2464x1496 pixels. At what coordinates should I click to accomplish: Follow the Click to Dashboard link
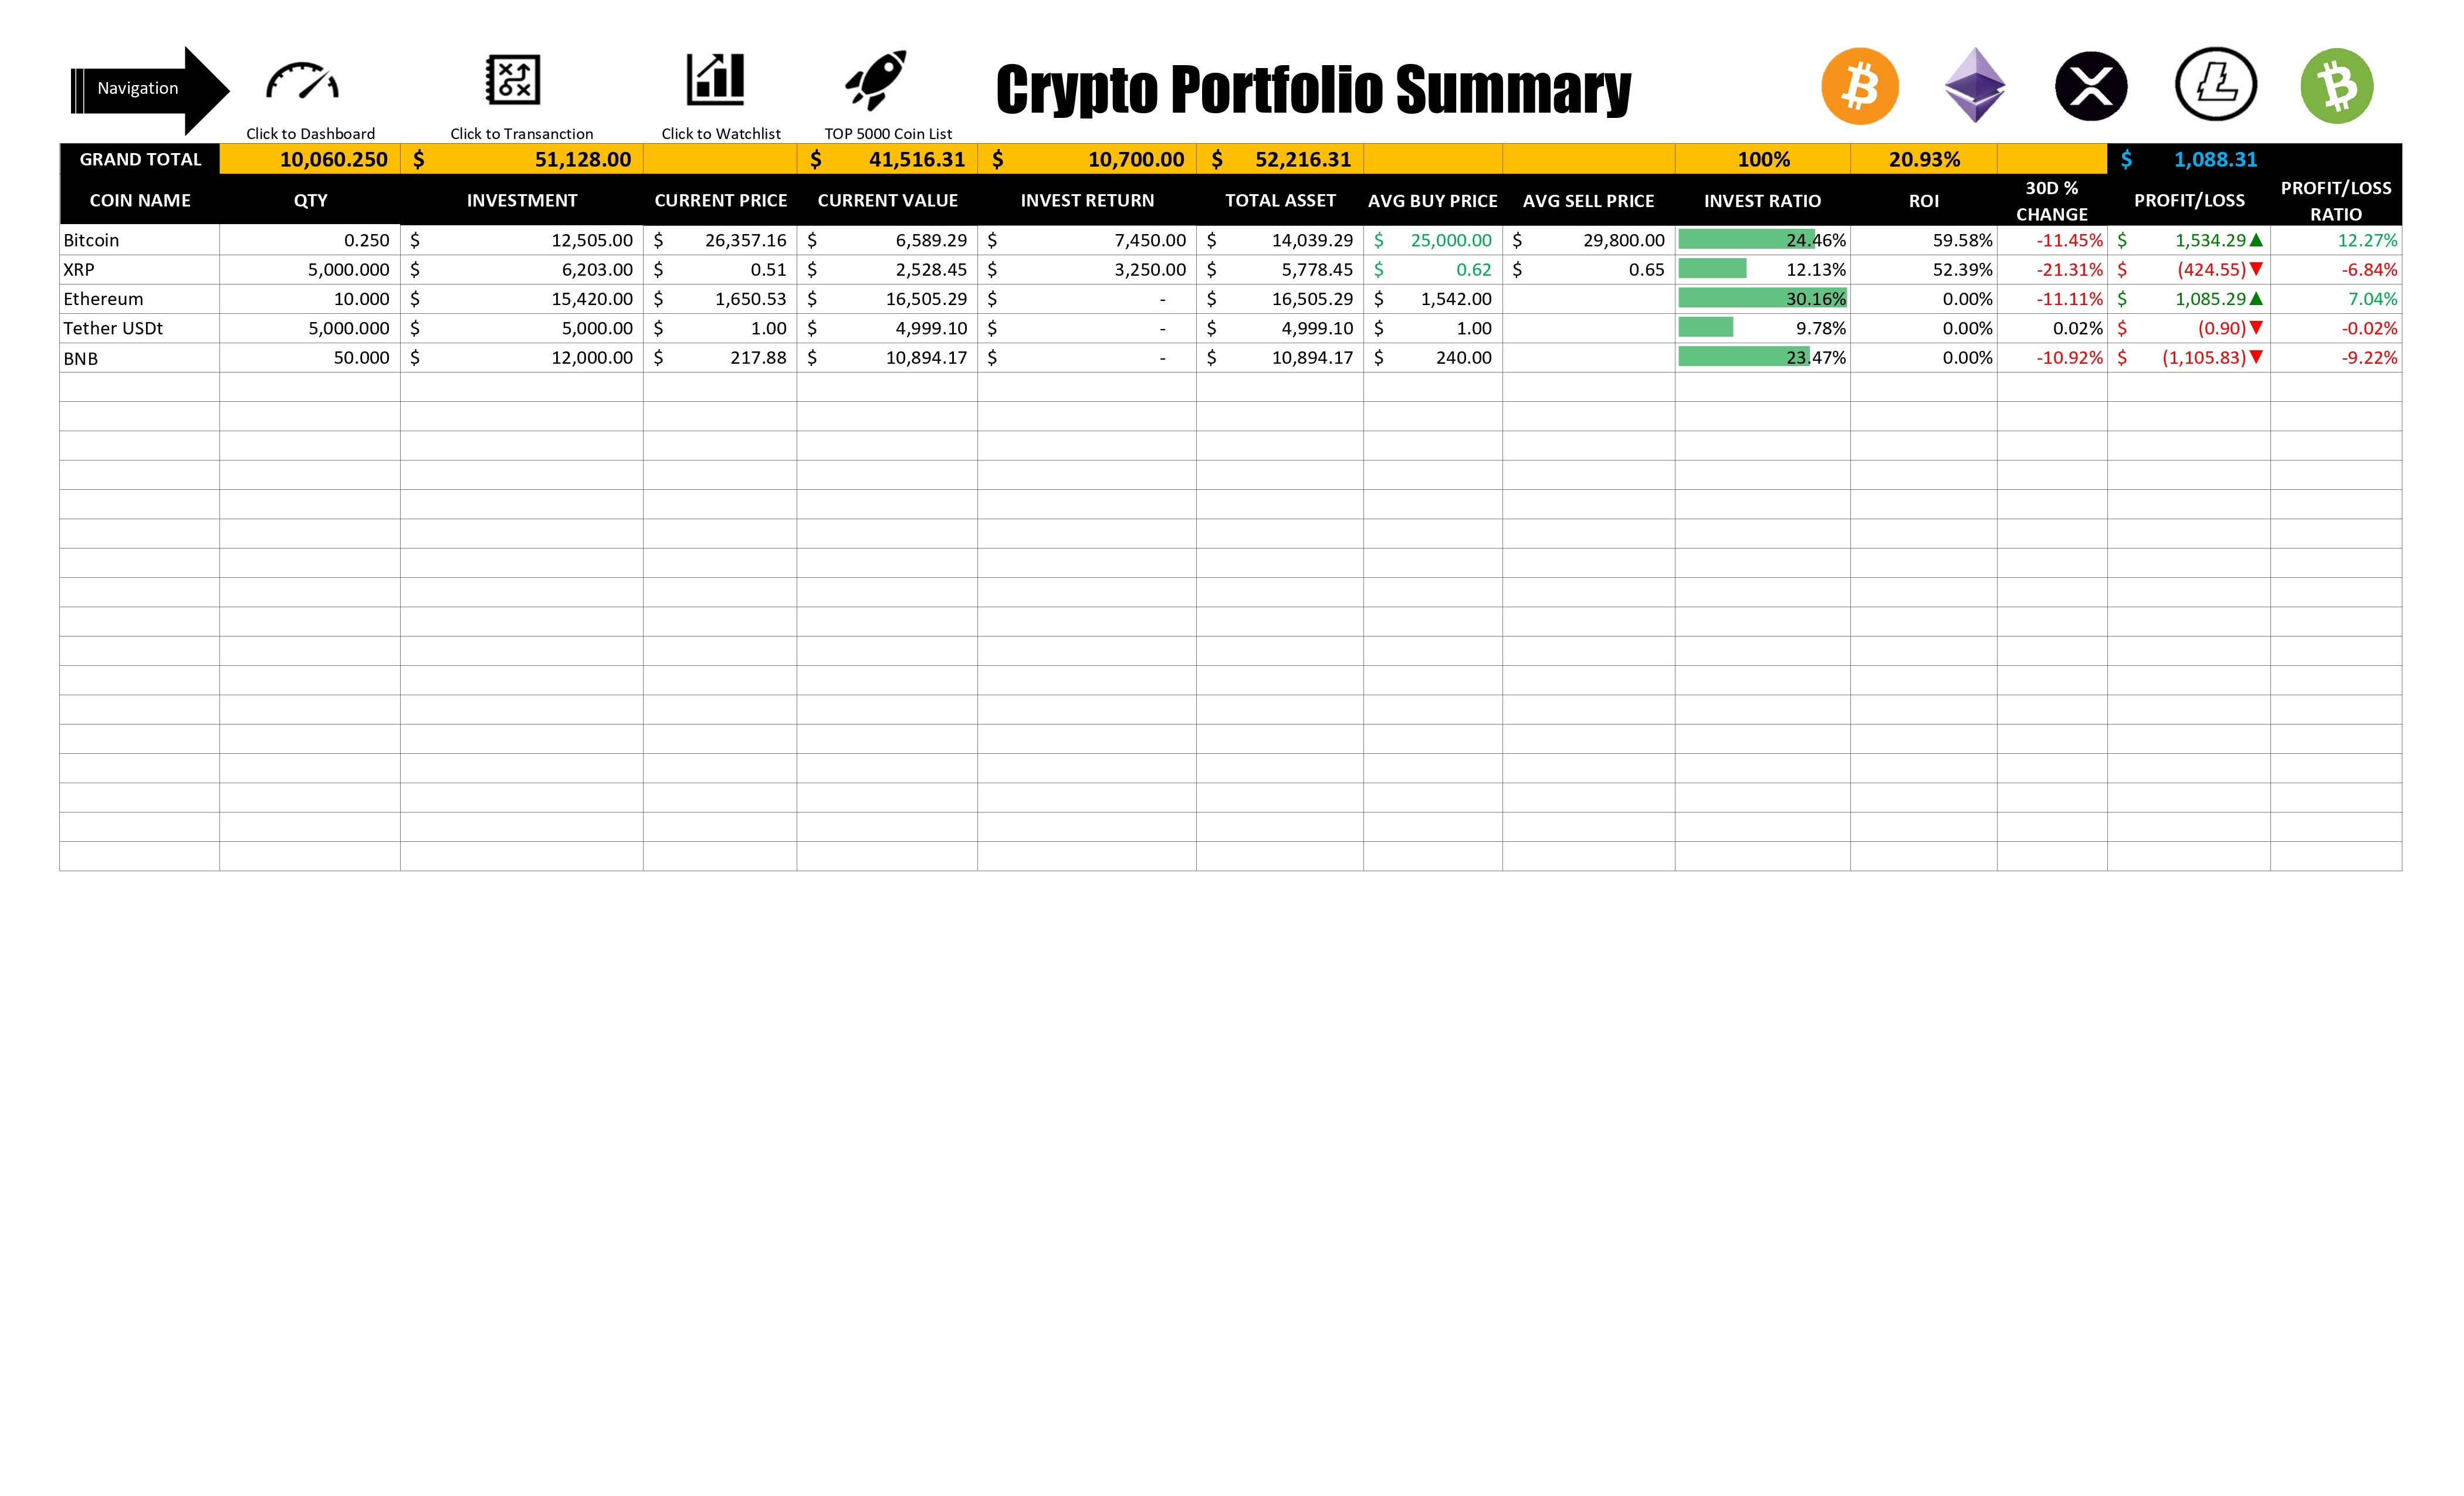click(311, 134)
